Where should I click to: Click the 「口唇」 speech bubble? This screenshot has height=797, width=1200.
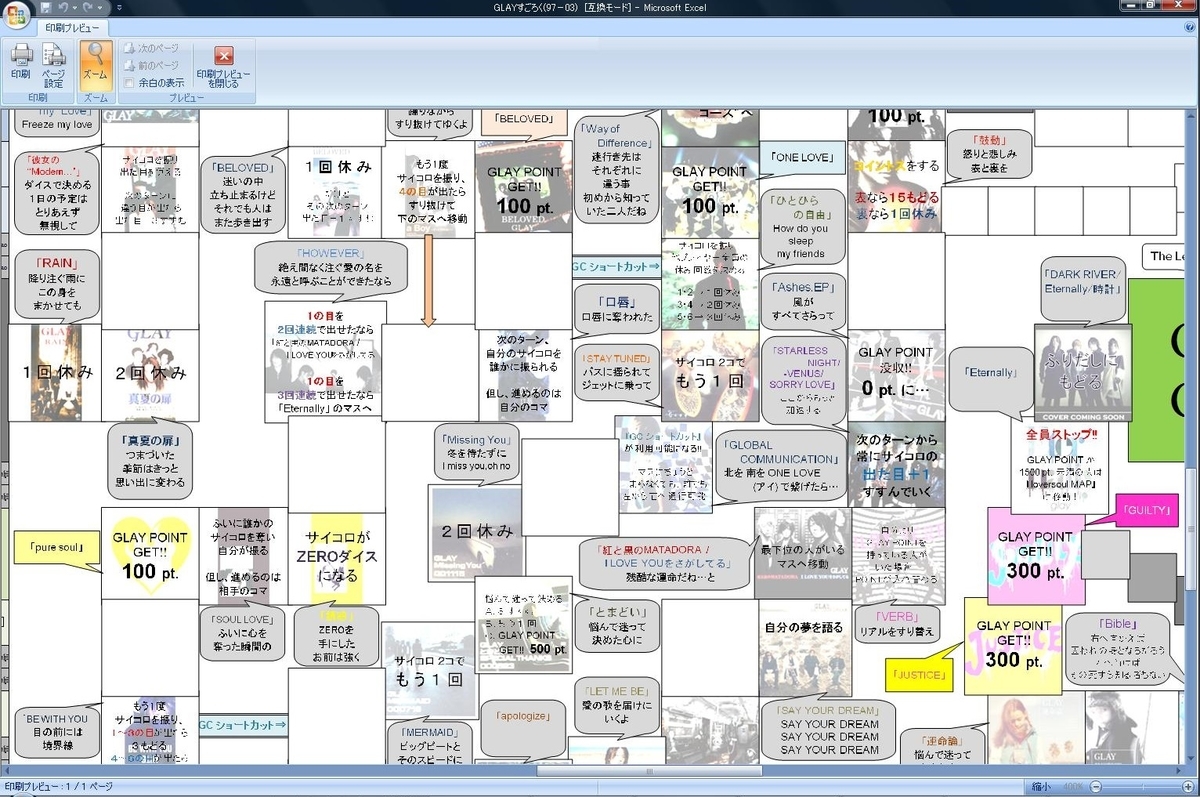617,308
